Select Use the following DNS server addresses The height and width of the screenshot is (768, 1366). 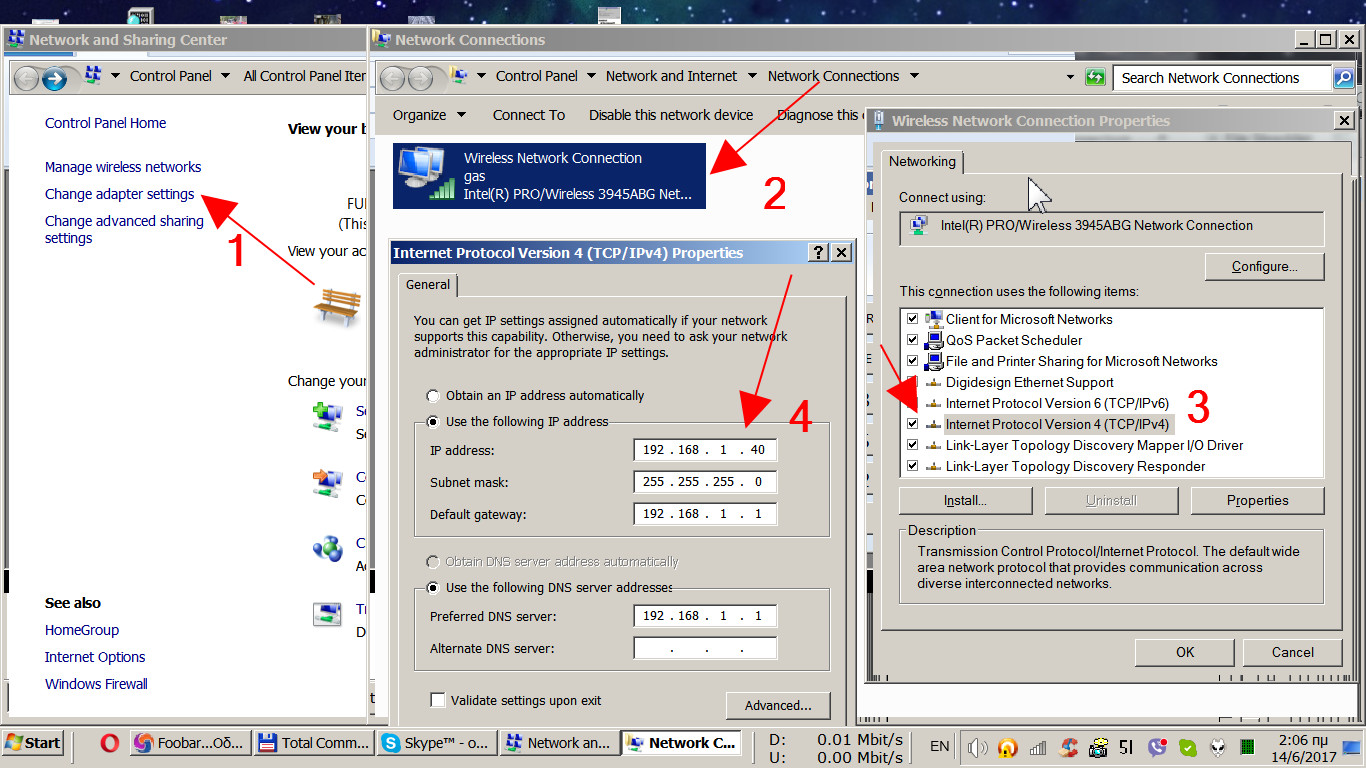coord(433,588)
